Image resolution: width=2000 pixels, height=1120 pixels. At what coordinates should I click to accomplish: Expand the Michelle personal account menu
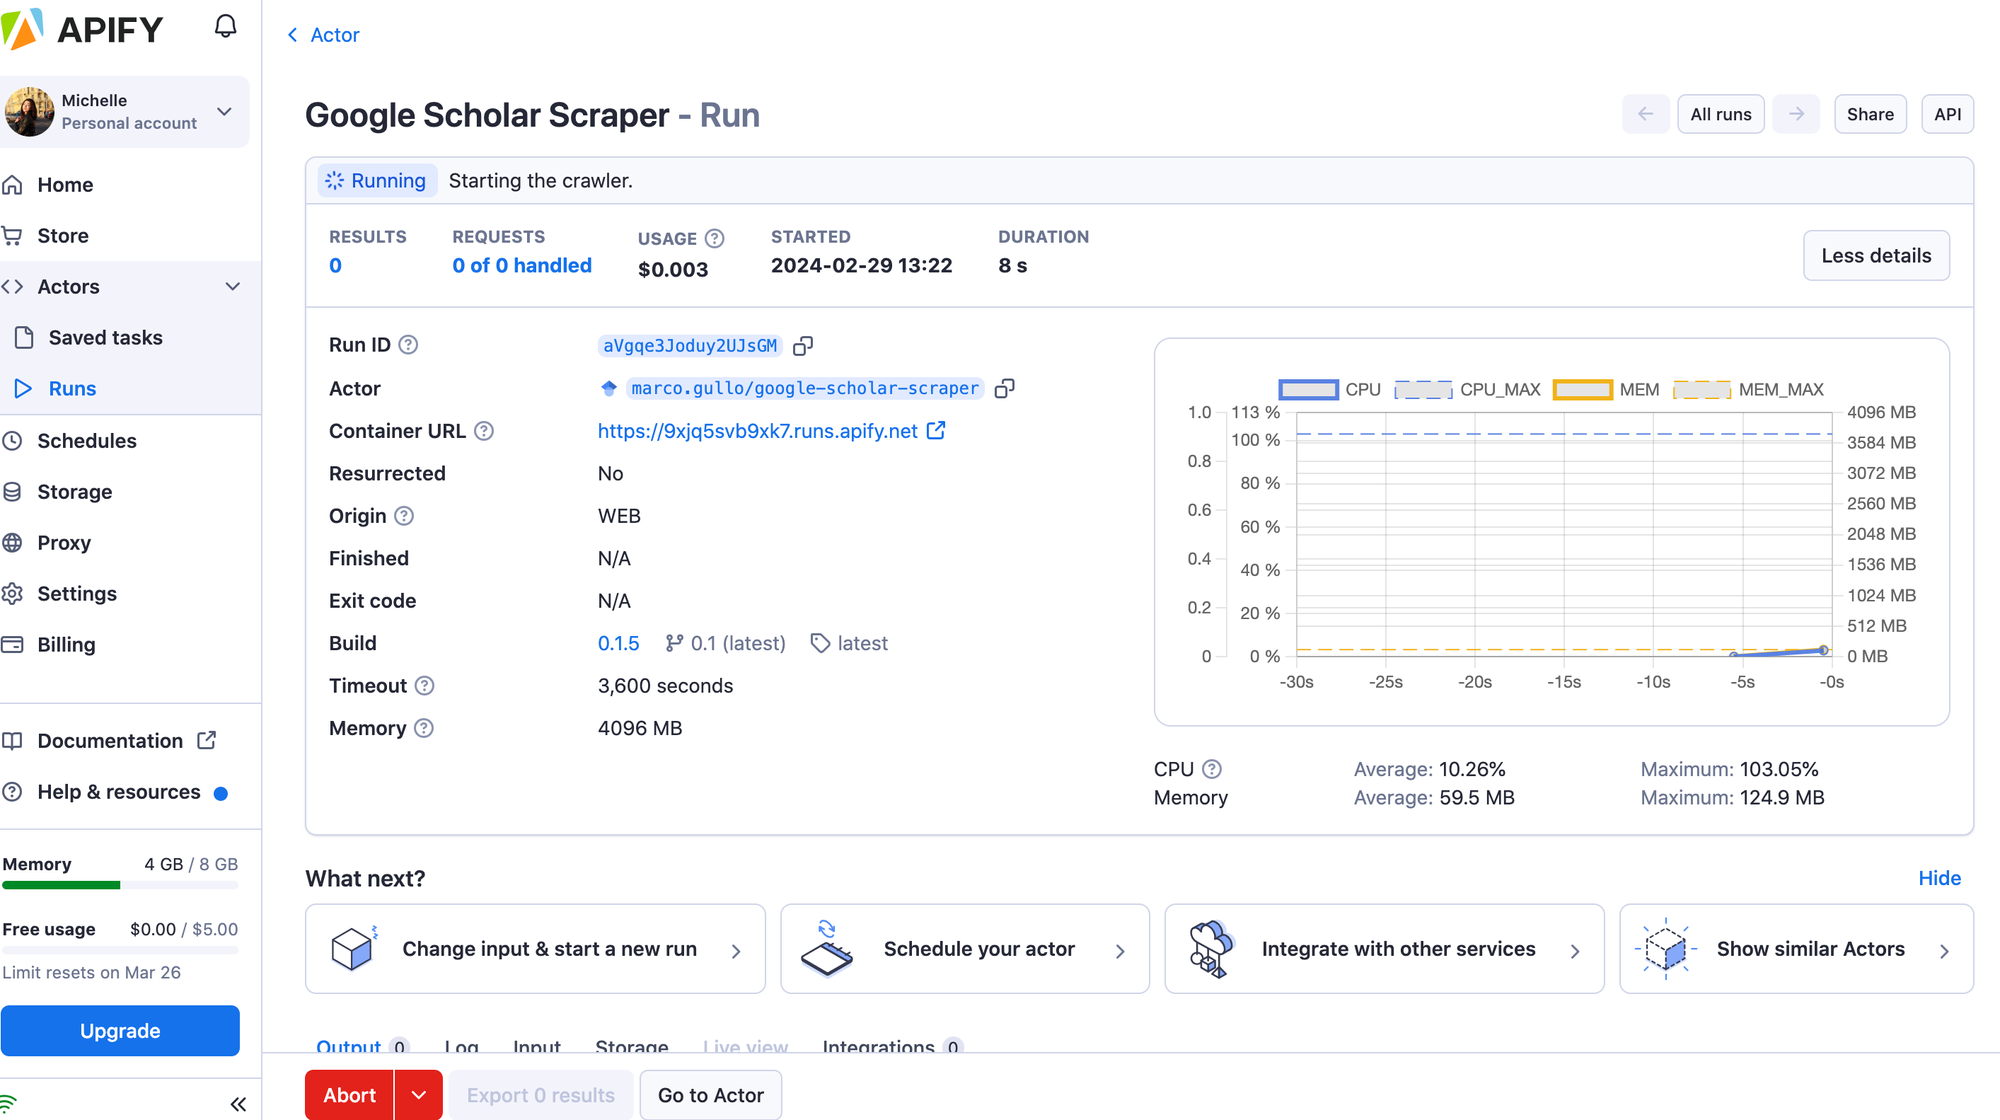pos(225,111)
